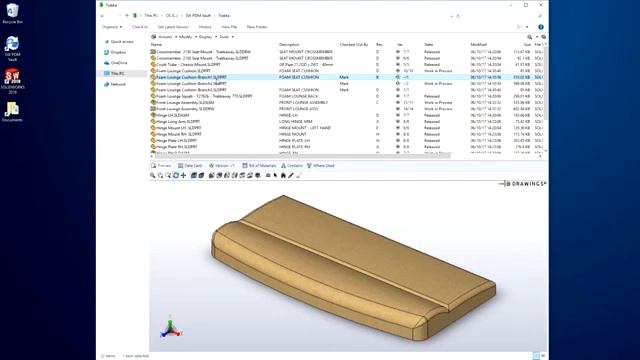Select the Hinge Mount LH.SLDPRT file
Image resolution: width=640 pixels, height=360 pixels.
176,128
